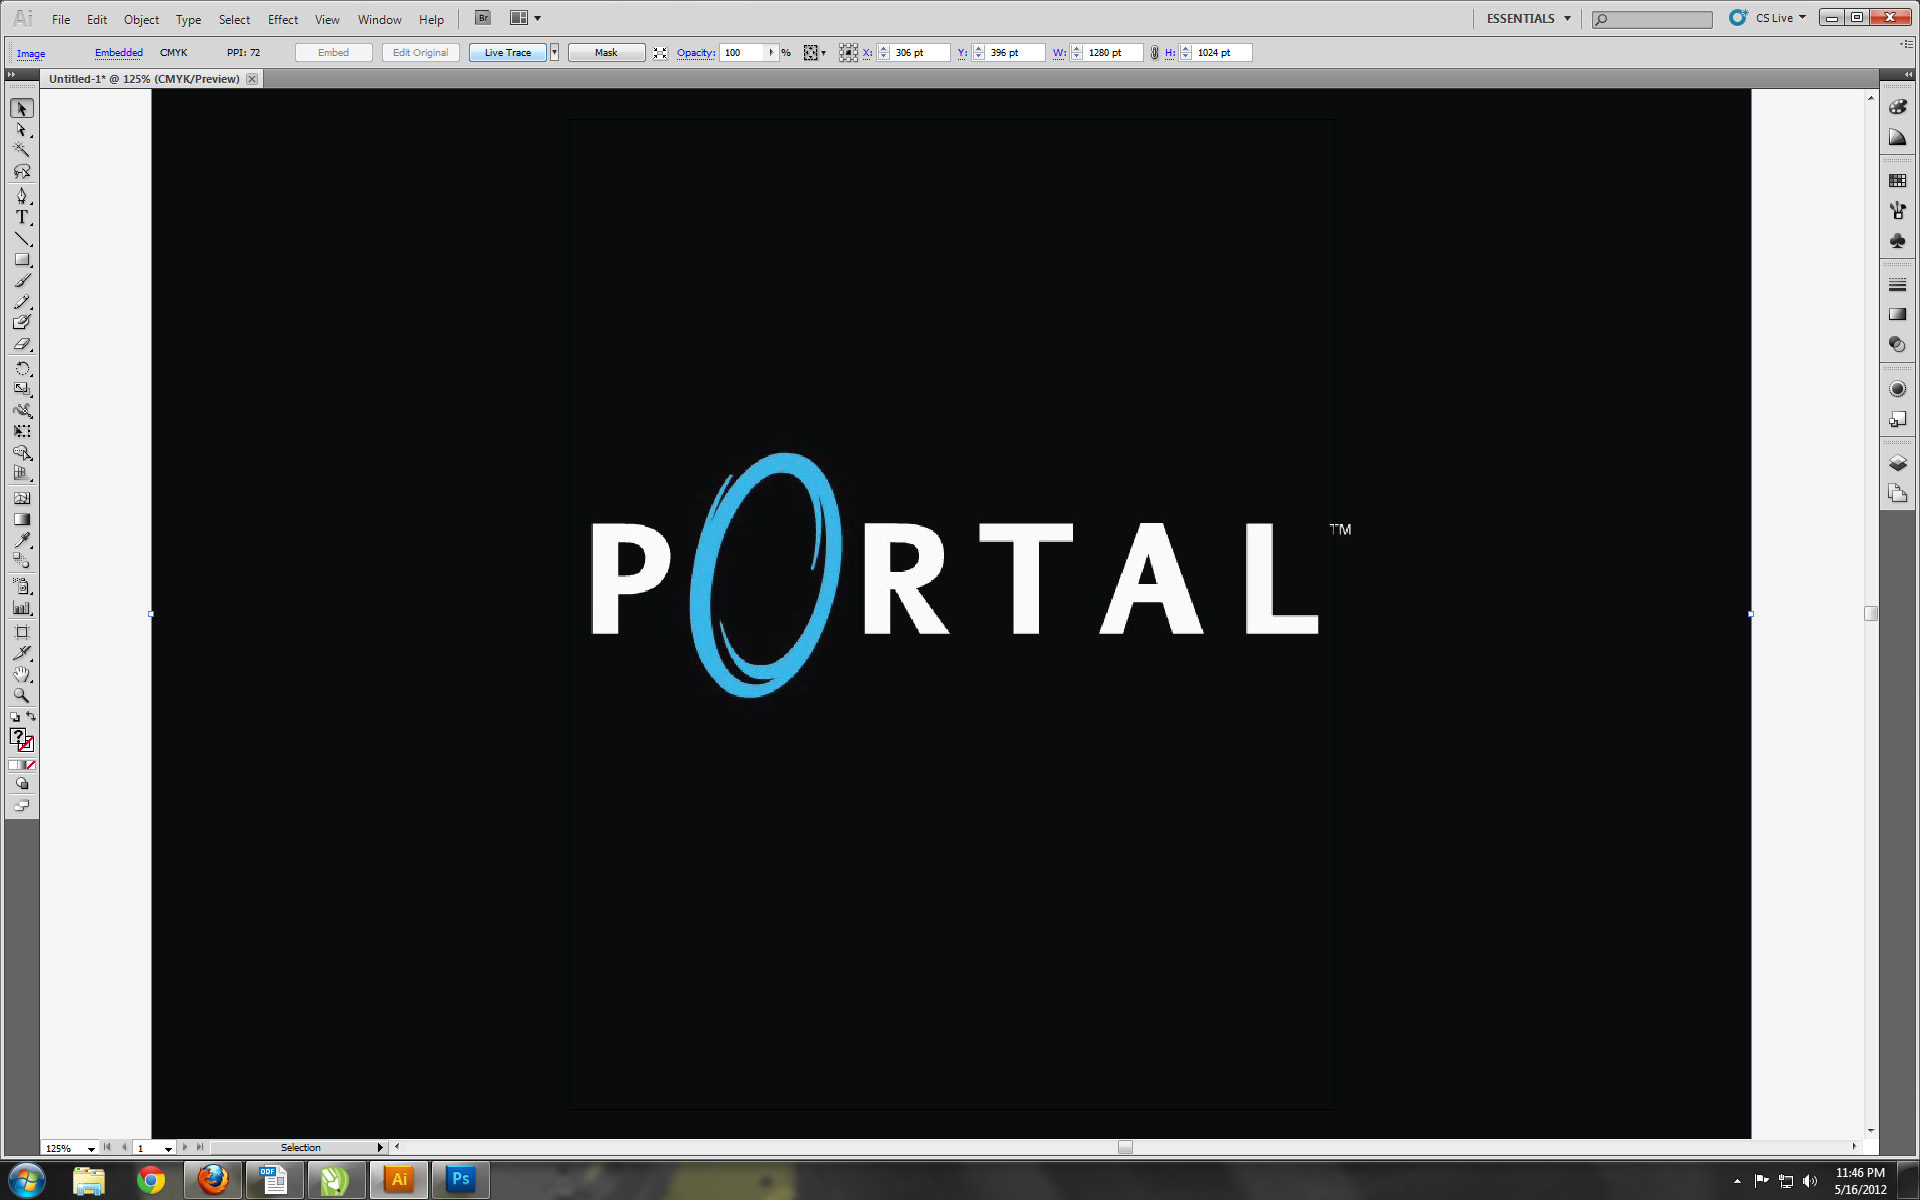This screenshot has height=1200, width=1920.
Task: Open the Arrange Documents dropdown
Action: (525, 18)
